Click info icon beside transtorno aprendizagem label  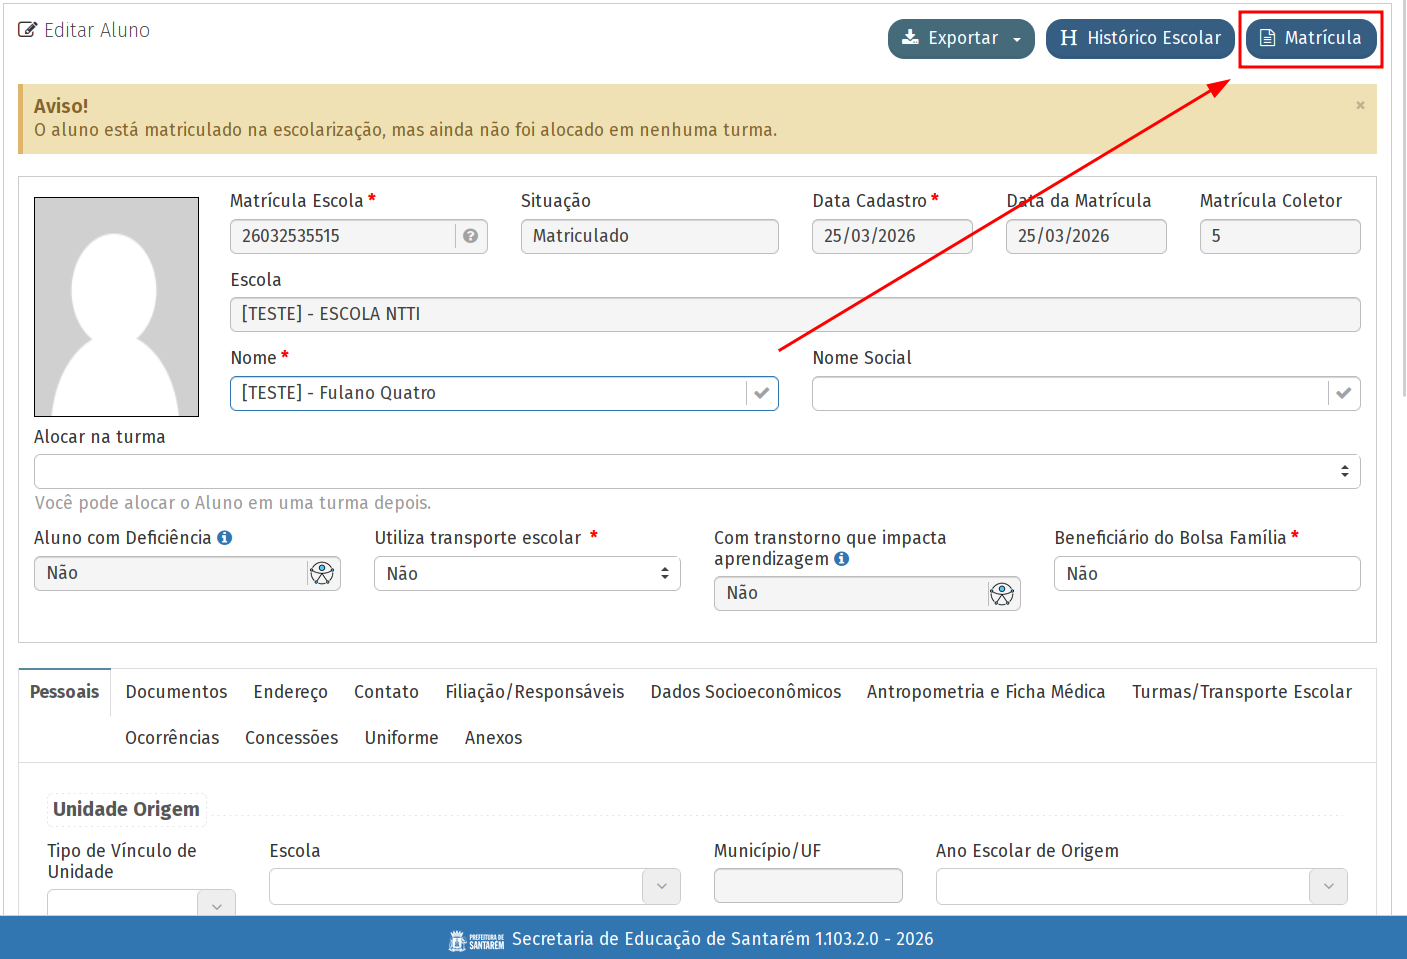pos(842,559)
